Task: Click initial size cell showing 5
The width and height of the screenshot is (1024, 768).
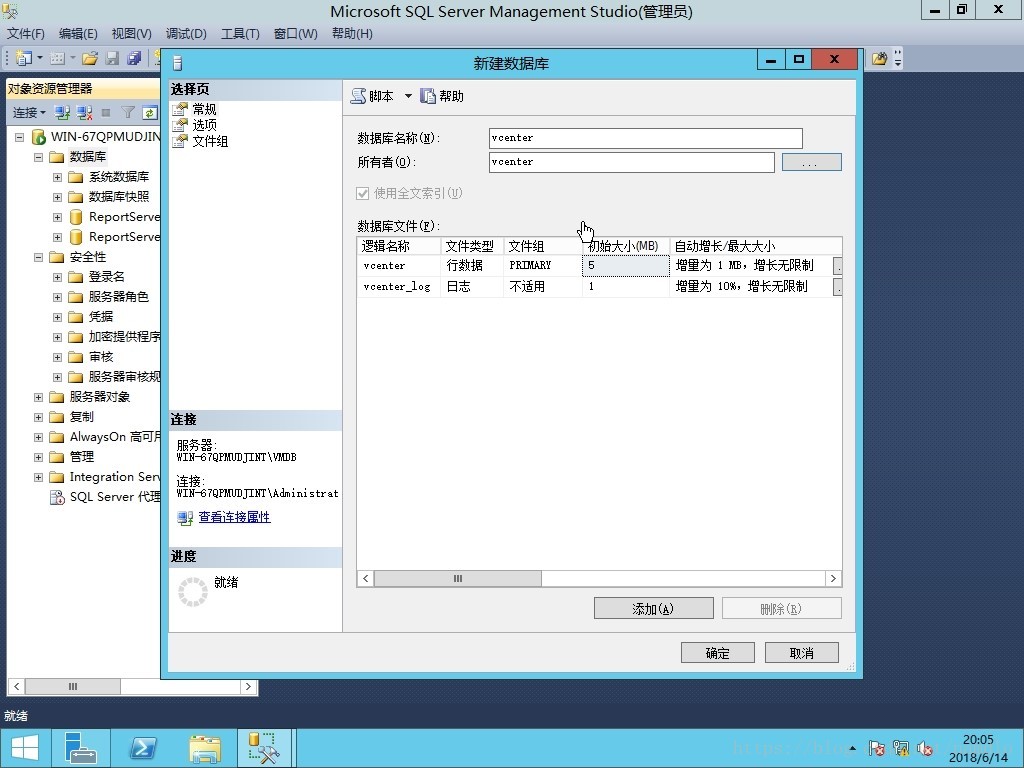Action: (x=626, y=266)
